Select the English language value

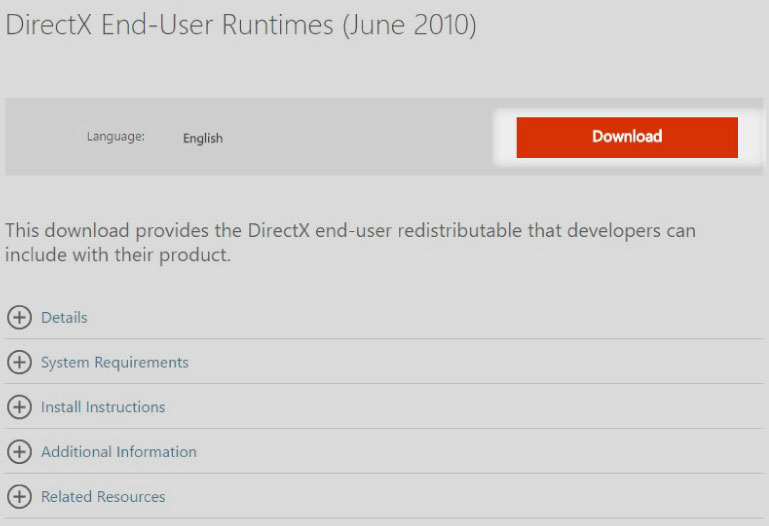[203, 138]
